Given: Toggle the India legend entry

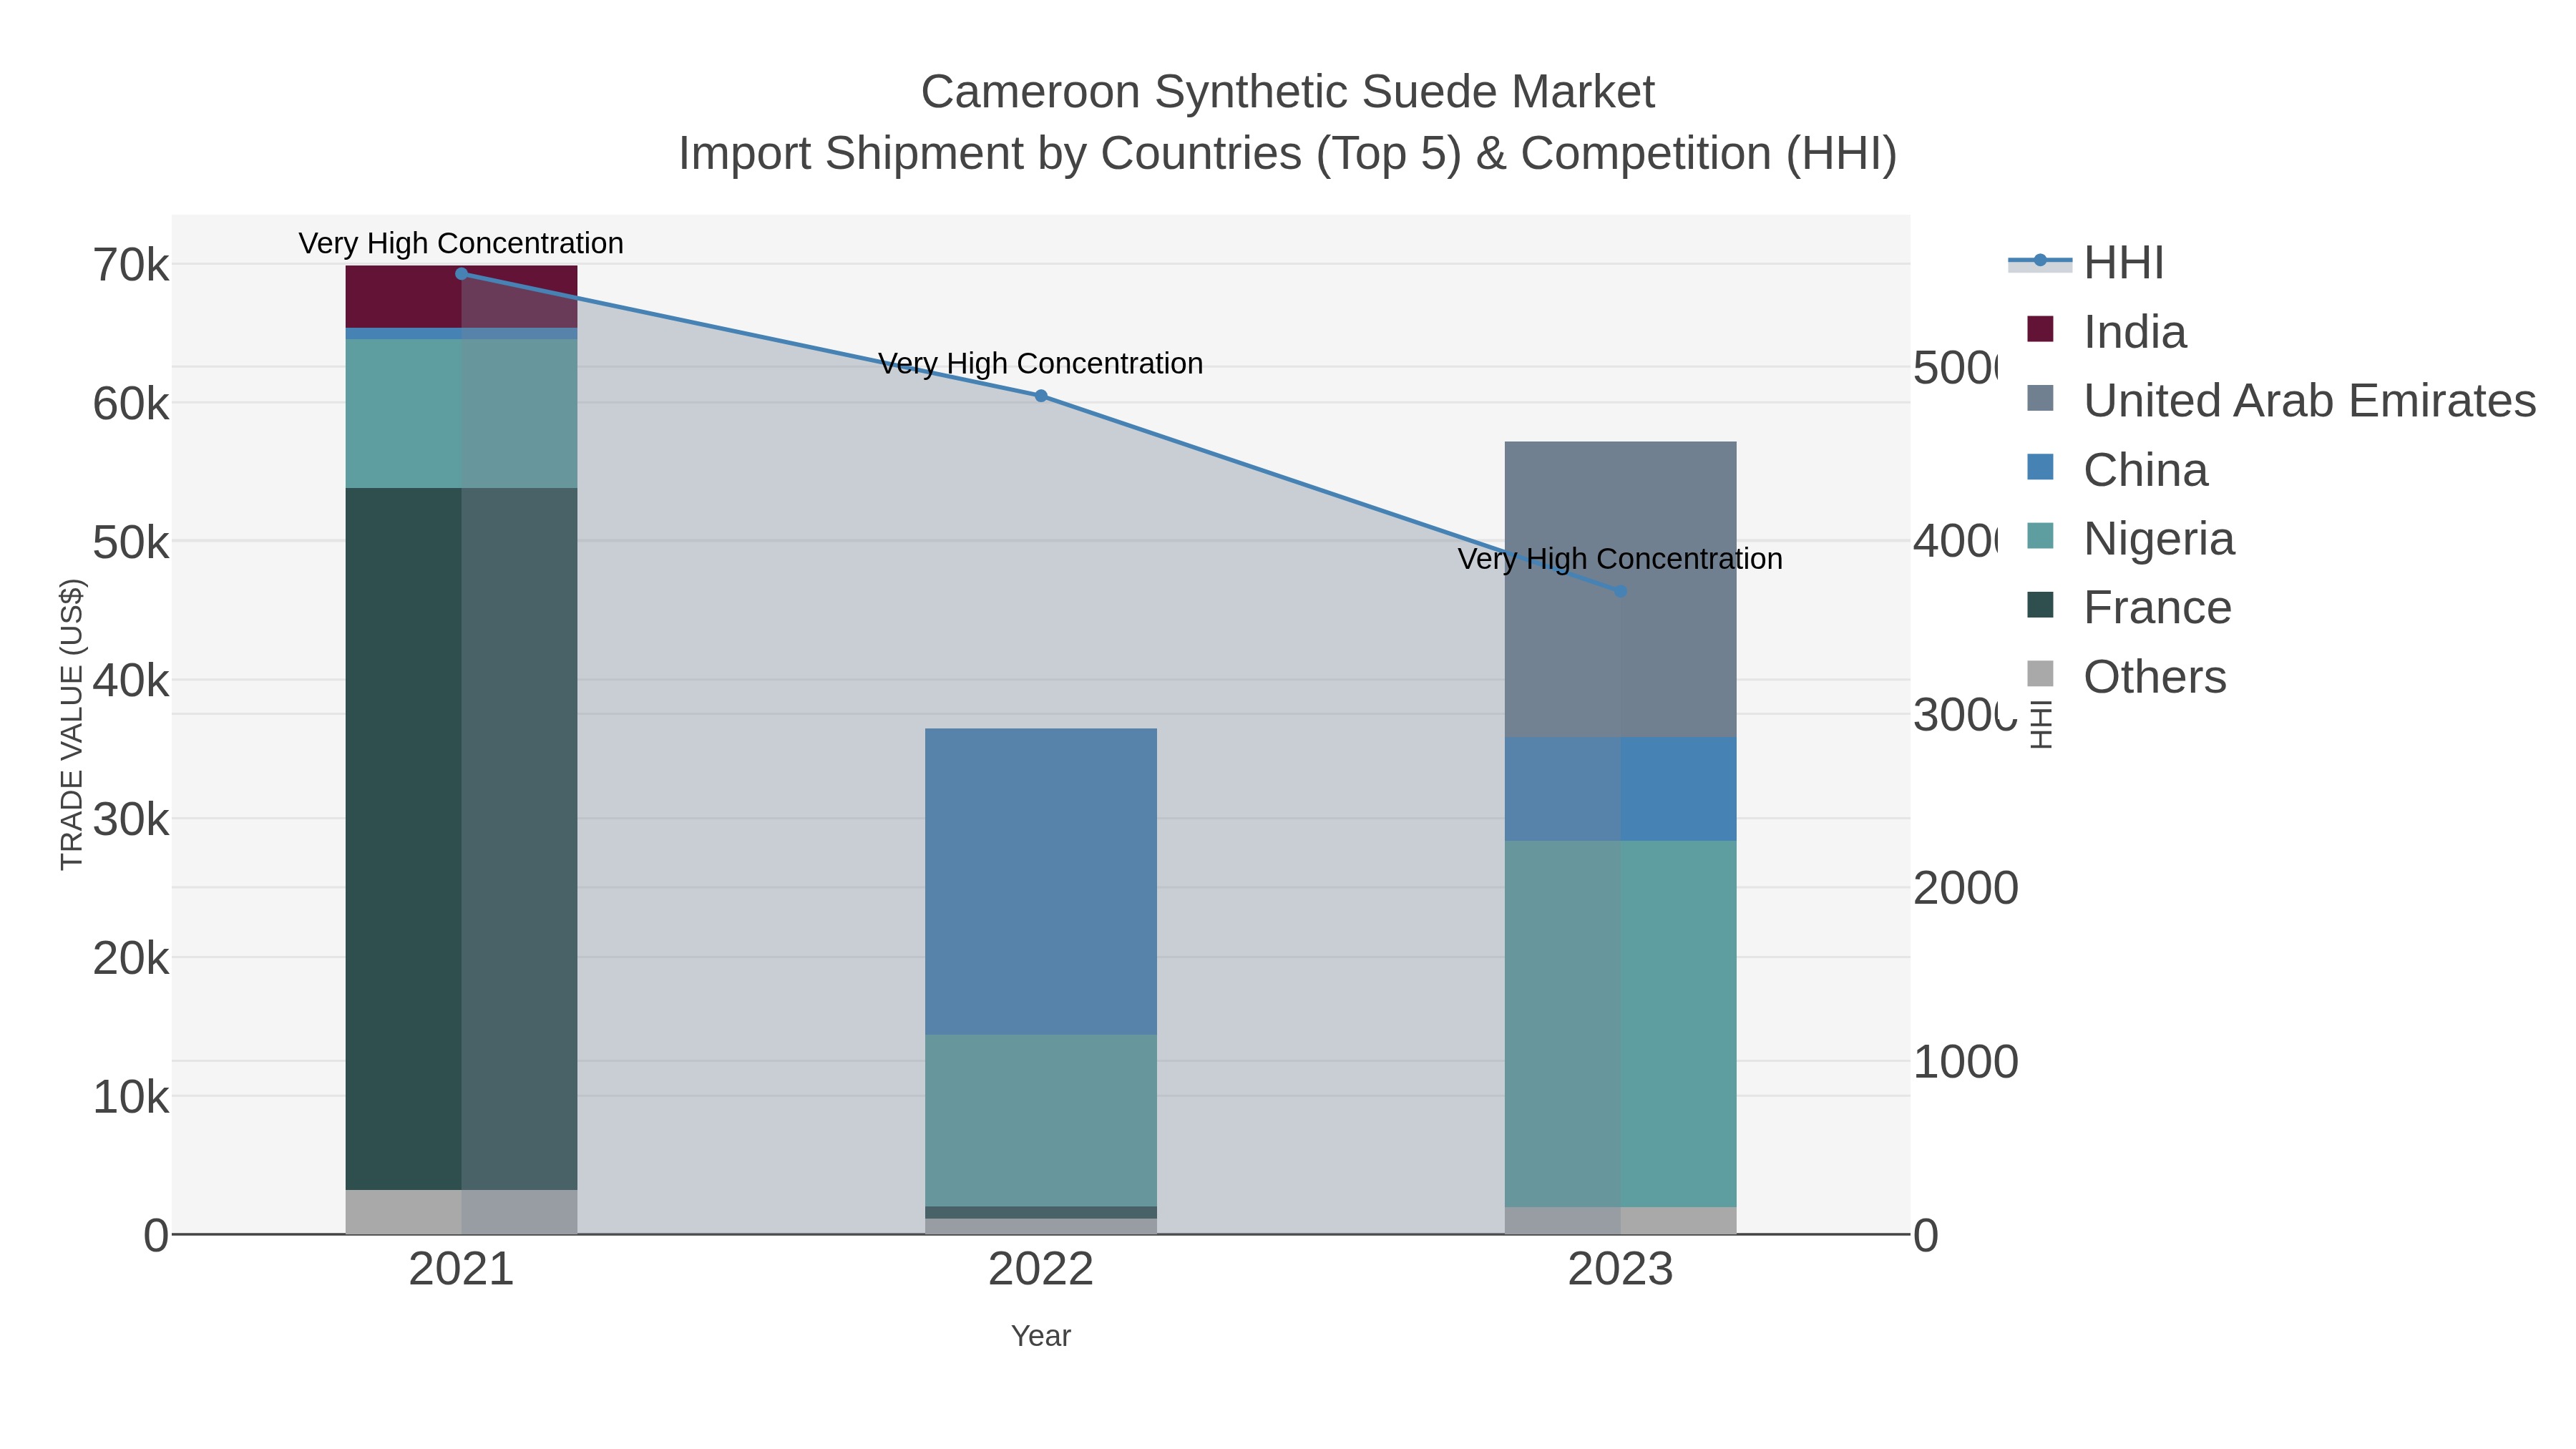Looking at the screenshot, I should (2106, 332).
